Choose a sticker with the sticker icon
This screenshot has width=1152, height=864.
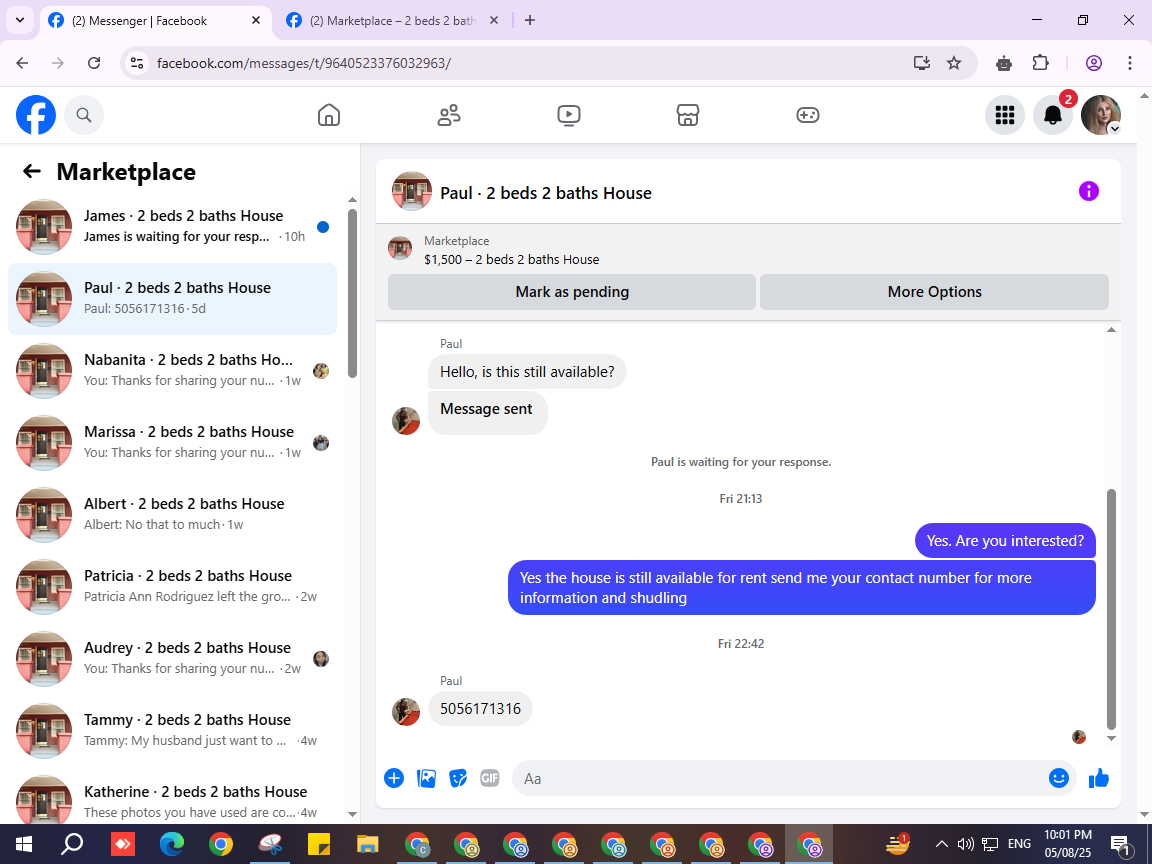(458, 778)
